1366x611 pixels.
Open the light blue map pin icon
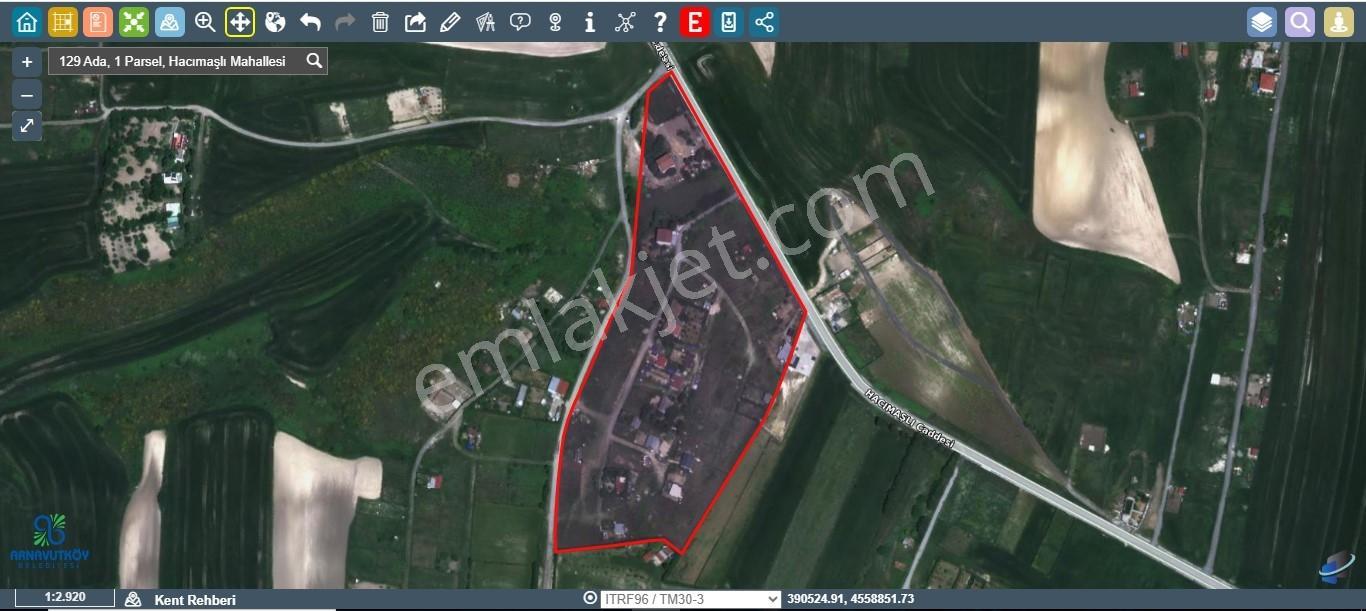[x=169, y=22]
